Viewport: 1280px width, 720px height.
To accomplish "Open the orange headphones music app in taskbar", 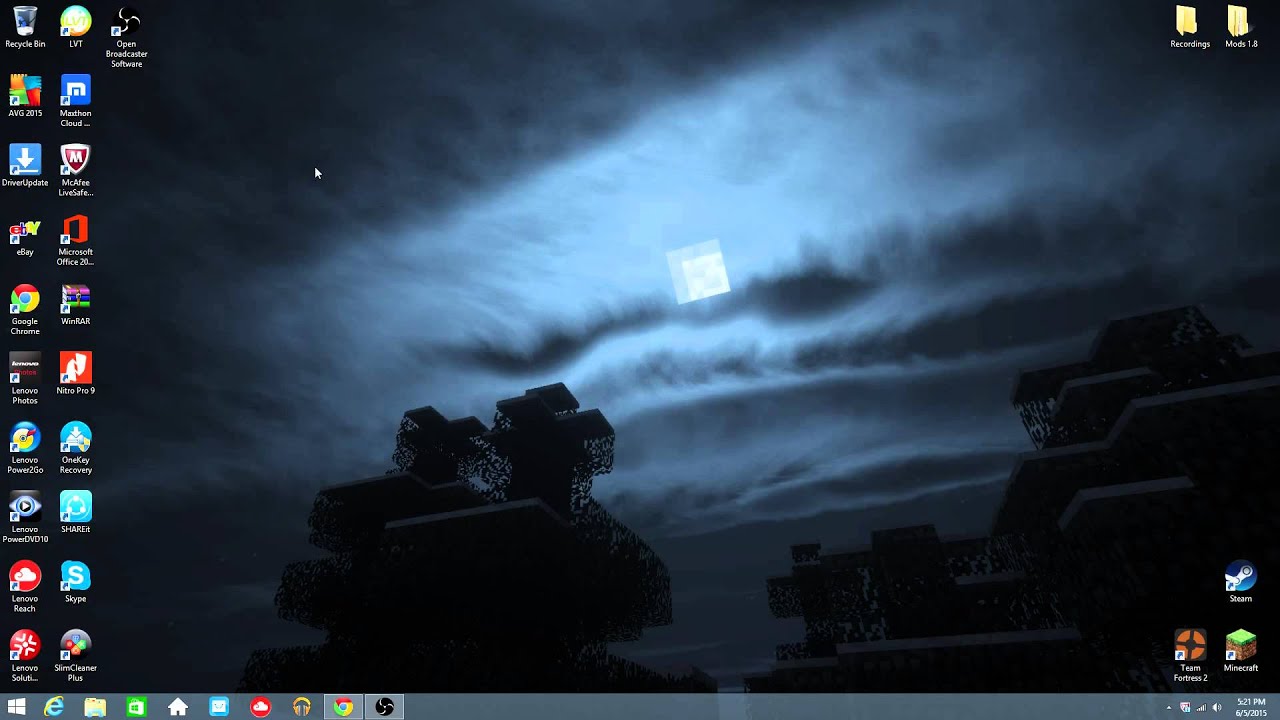I will [302, 707].
